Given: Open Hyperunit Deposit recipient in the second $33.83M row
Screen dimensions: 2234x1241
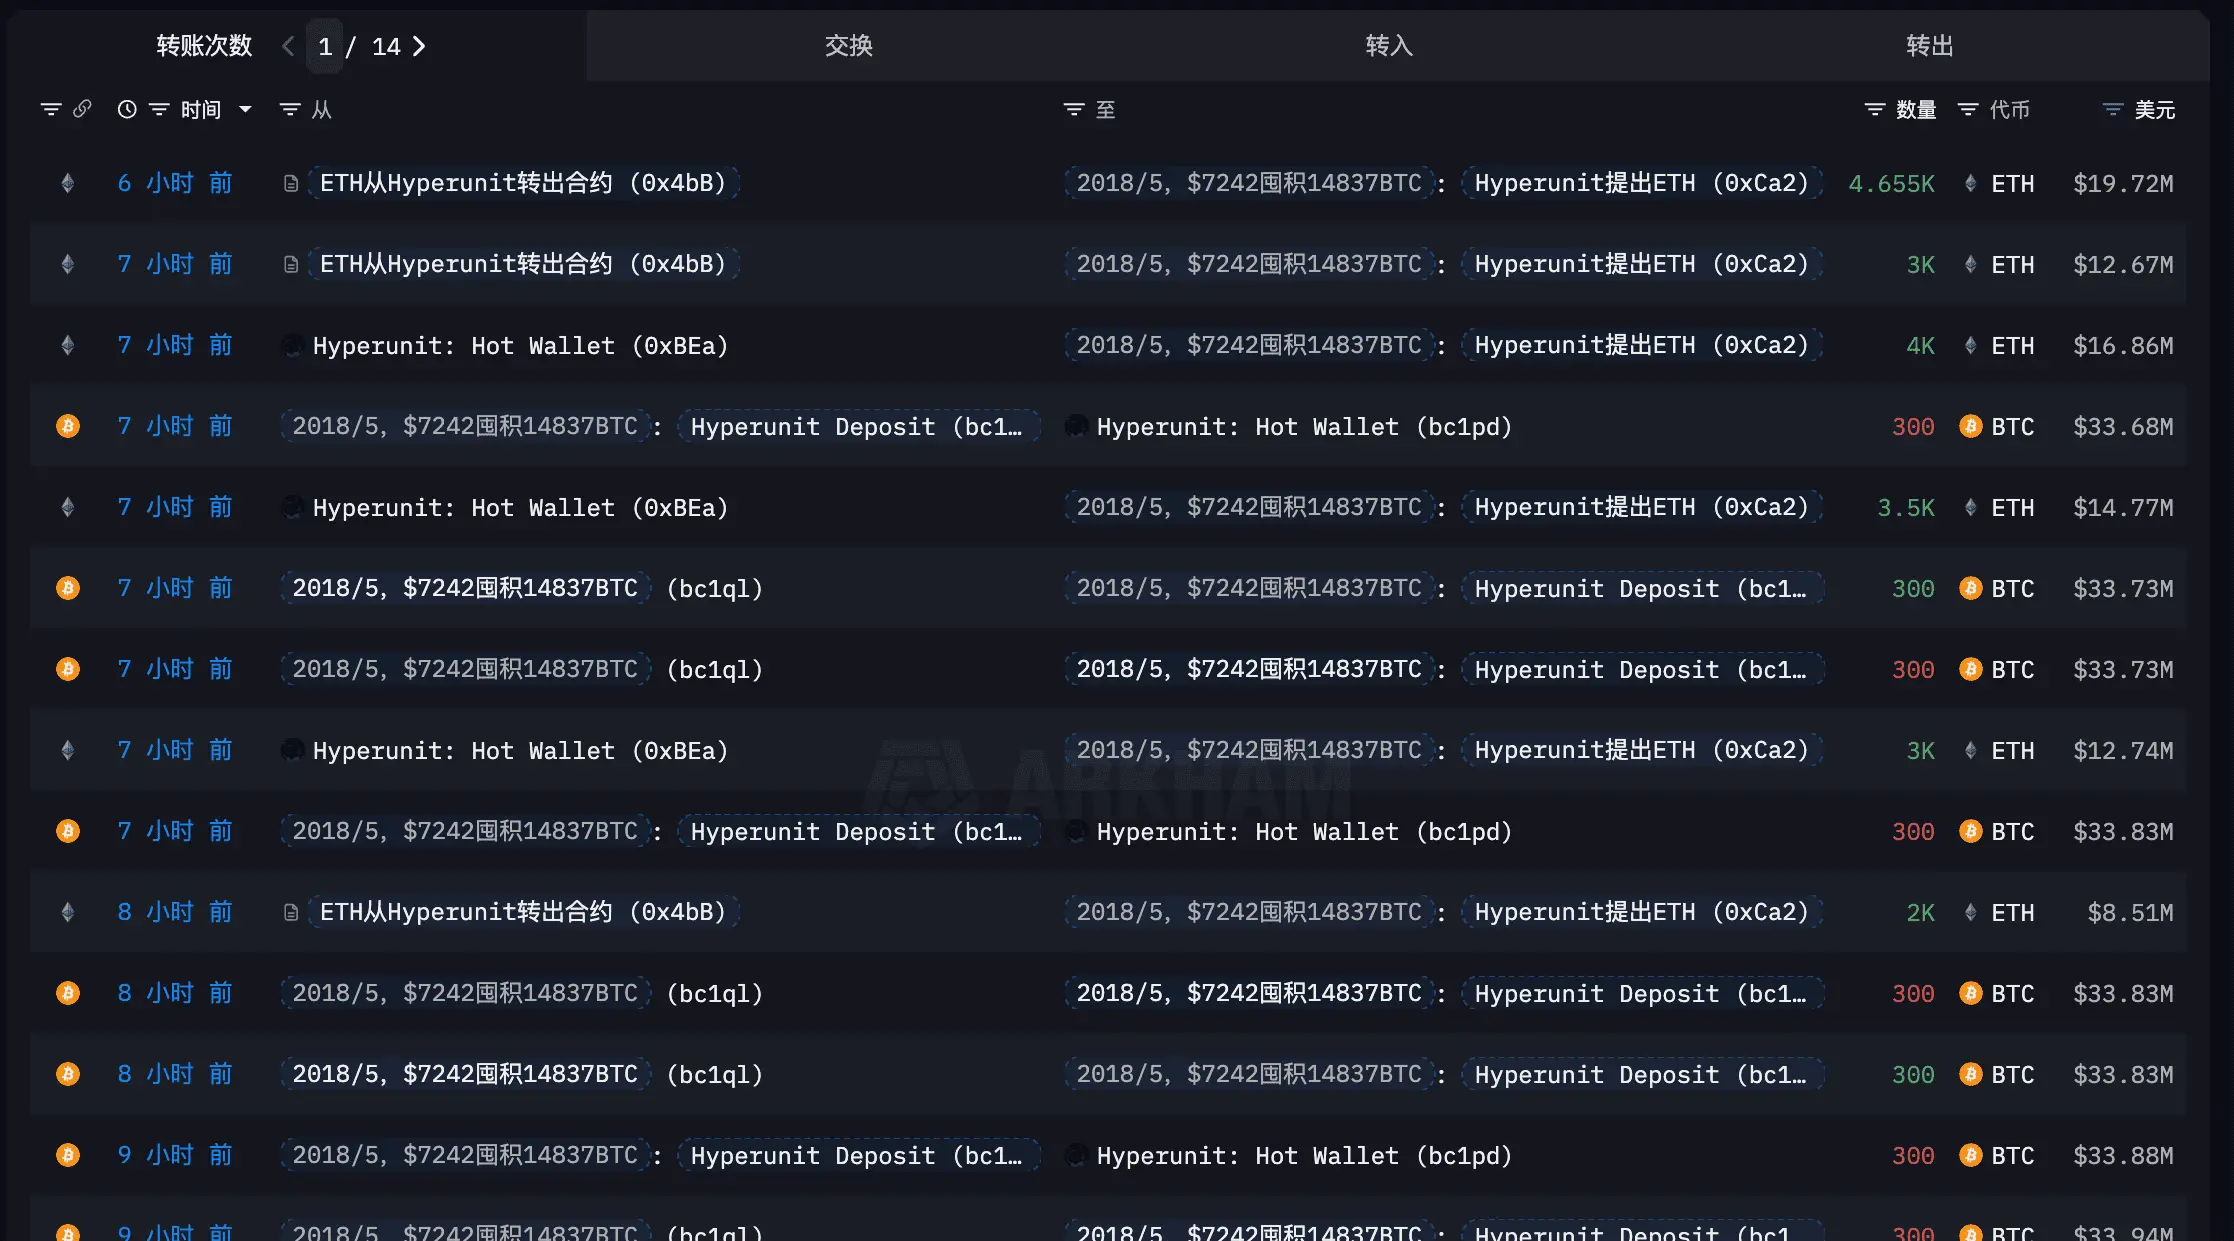Looking at the screenshot, I should click(x=1642, y=993).
